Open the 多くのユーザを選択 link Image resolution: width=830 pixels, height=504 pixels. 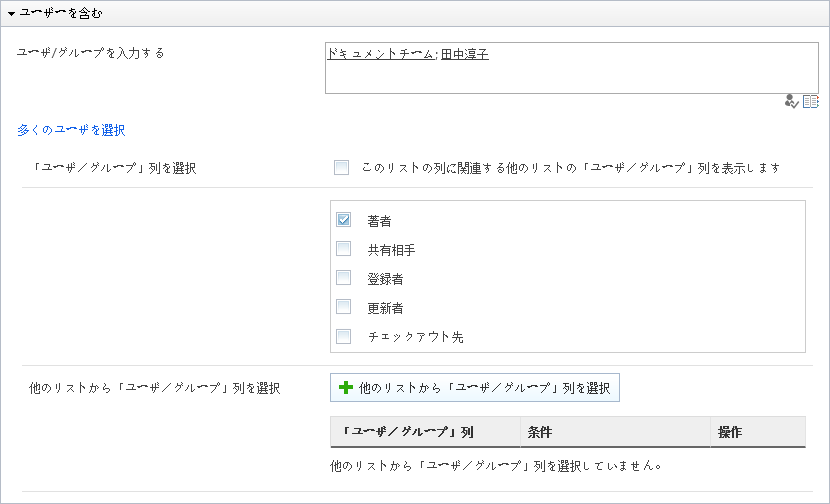(71, 130)
